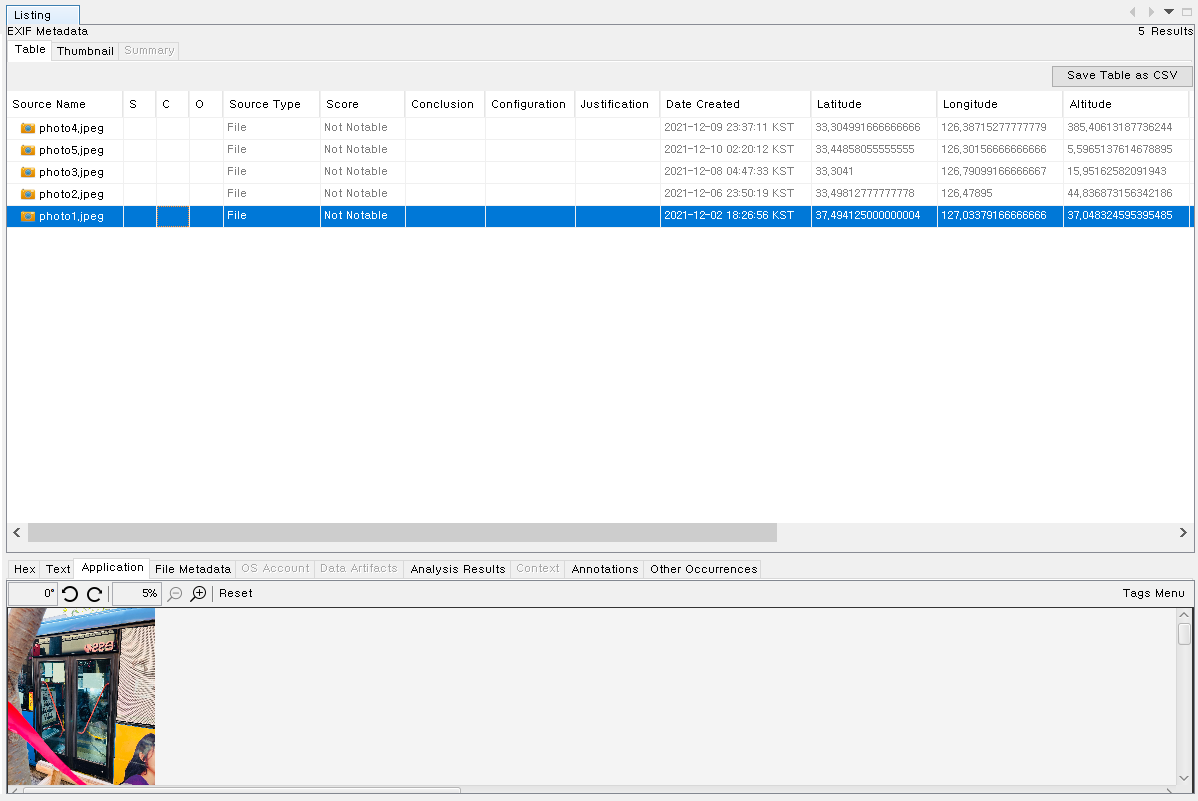
Task: Switch to the Thumbnail tab
Action: [85, 51]
